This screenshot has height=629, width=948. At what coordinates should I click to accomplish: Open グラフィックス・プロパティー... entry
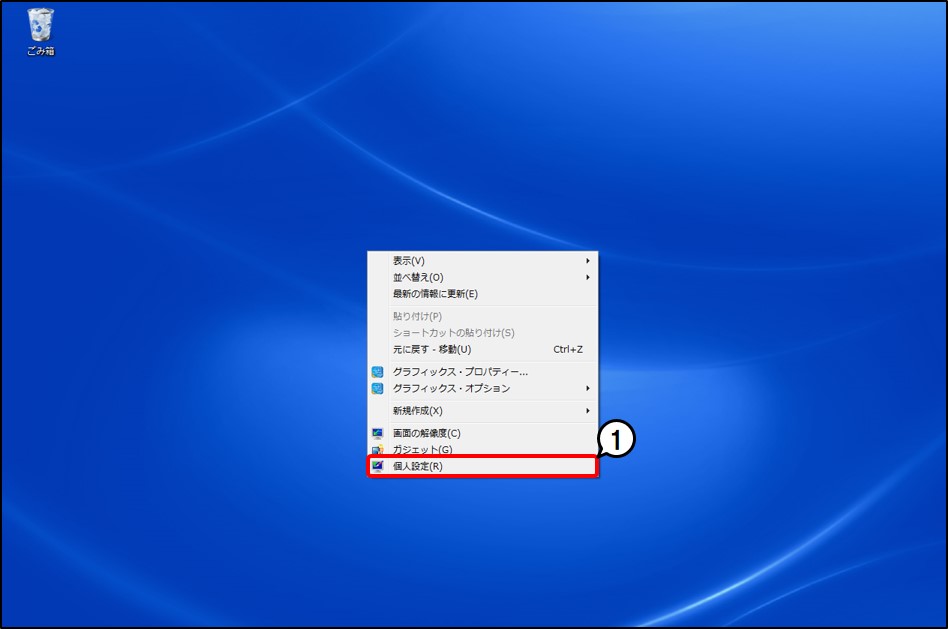pos(482,372)
